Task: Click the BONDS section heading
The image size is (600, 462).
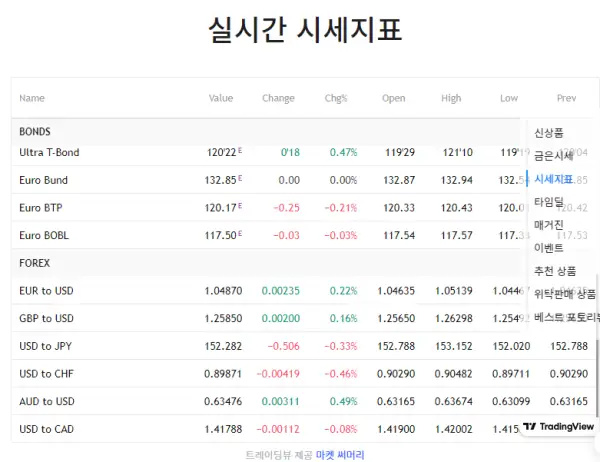Action: click(35, 132)
